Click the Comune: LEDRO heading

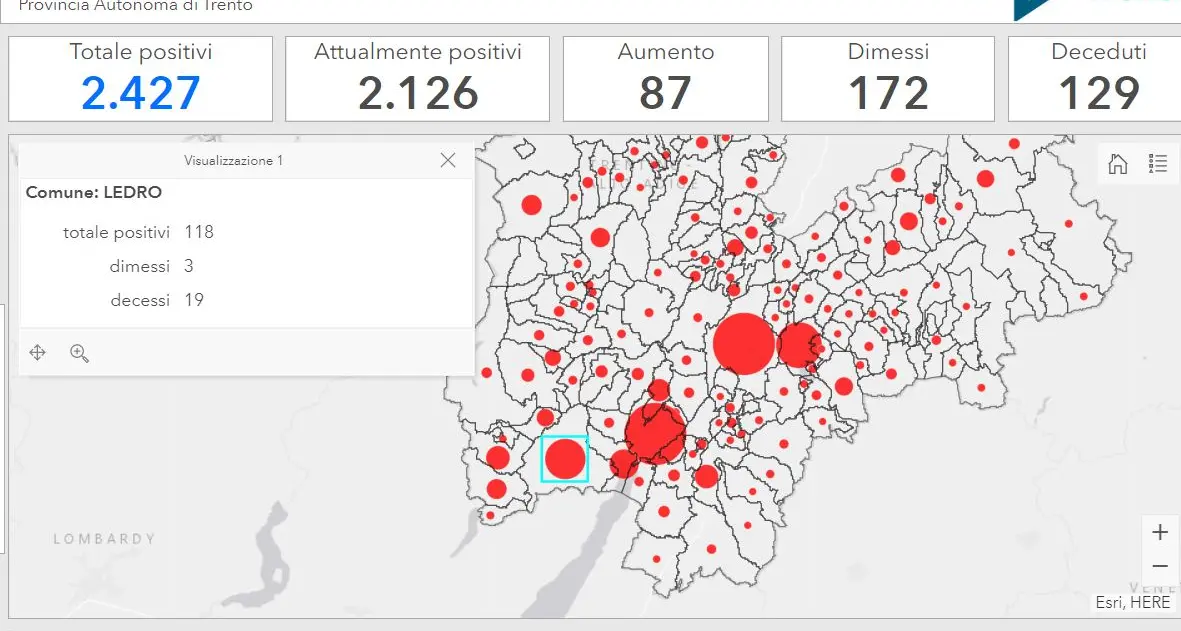click(x=94, y=192)
